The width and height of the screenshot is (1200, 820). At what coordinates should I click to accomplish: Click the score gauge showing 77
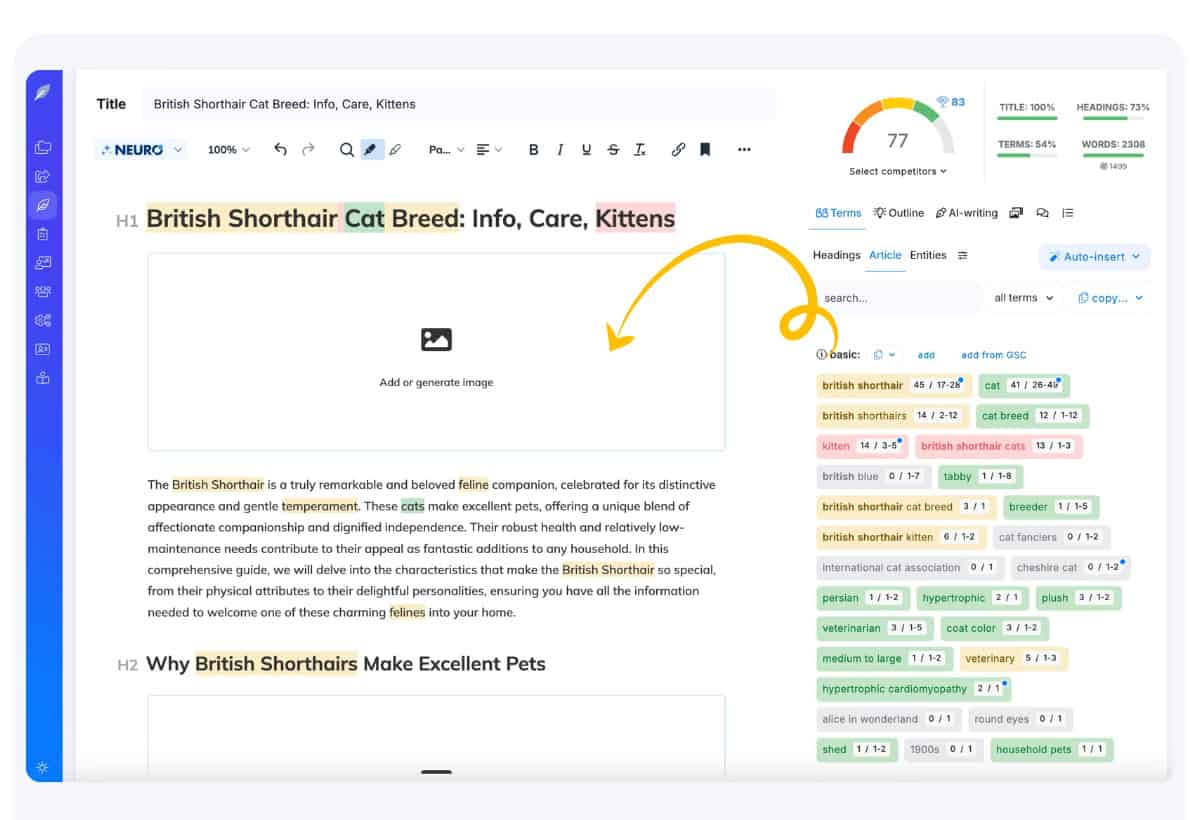point(897,128)
